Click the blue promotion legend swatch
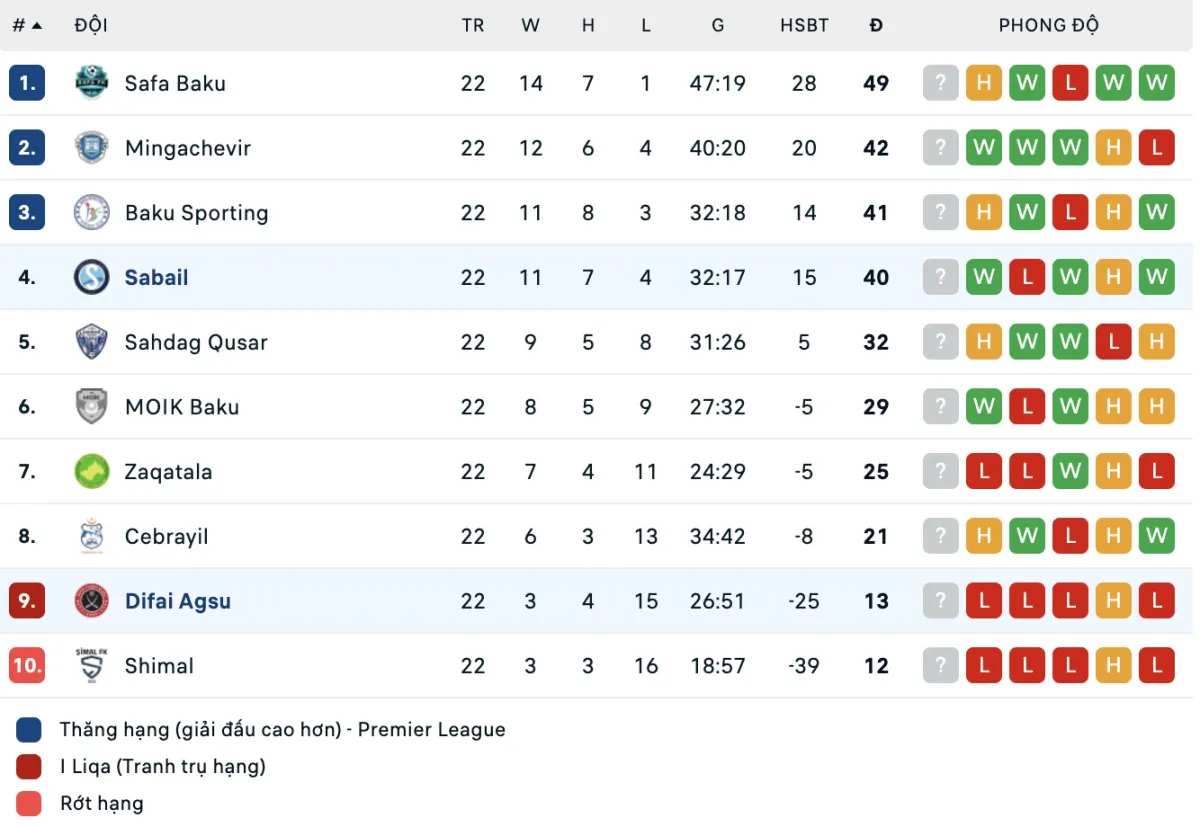Viewport: 1200px width, 827px height. tap(29, 730)
